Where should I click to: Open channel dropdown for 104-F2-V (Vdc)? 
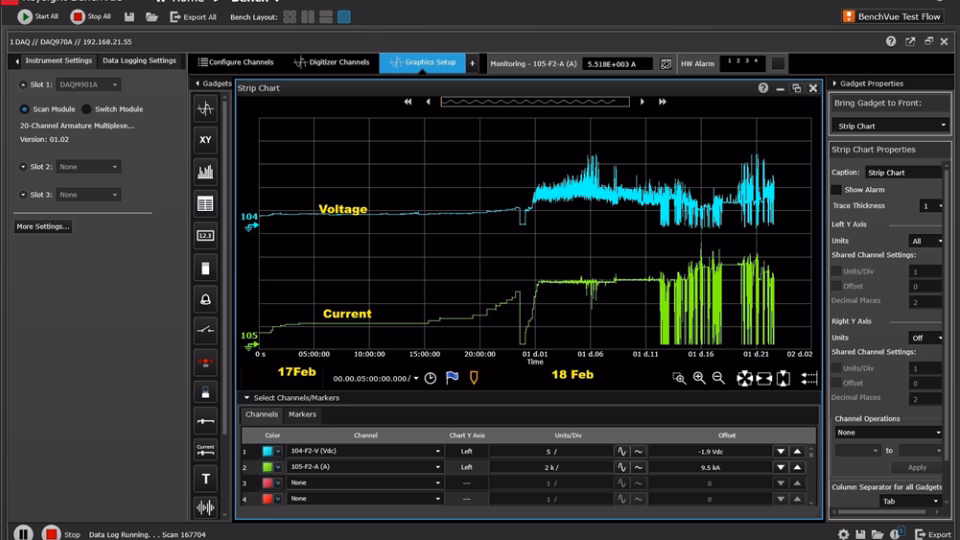tap(437, 452)
